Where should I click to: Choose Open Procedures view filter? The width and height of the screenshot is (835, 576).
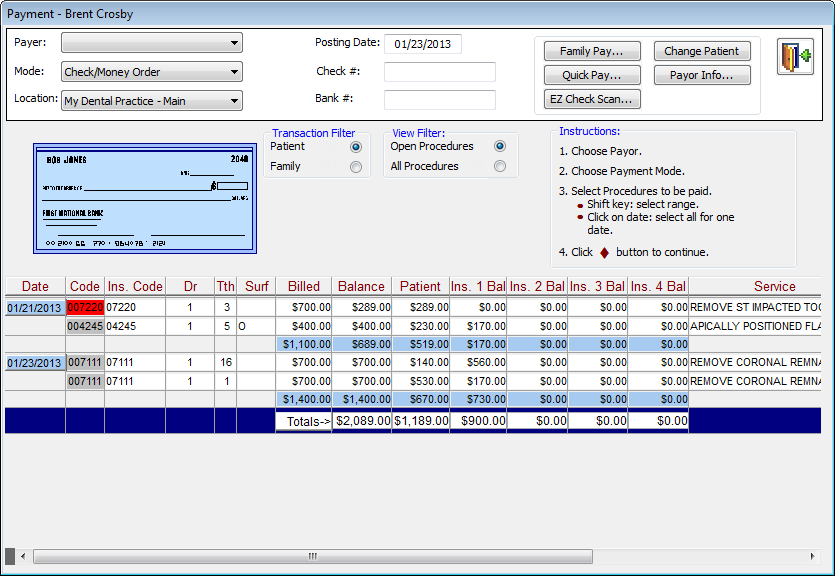500,147
